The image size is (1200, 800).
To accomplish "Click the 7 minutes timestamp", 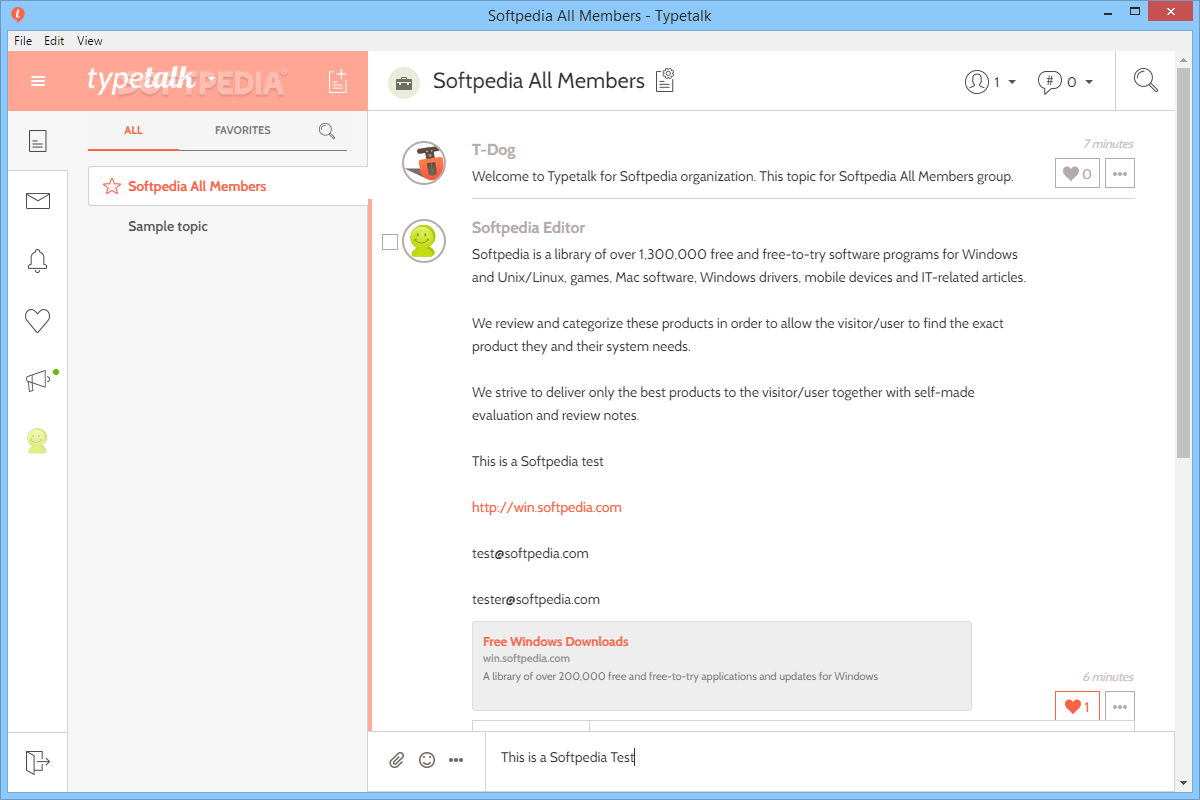I will click(x=1108, y=144).
